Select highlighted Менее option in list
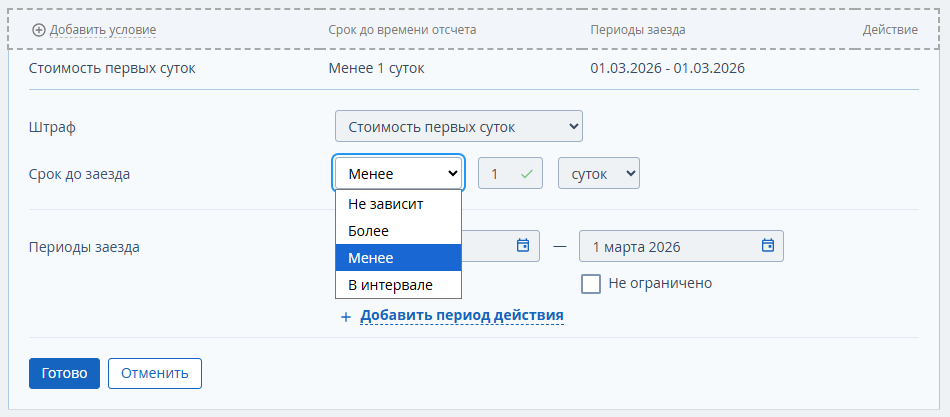Image resolution: width=950 pixels, height=417 pixels. tap(398, 258)
